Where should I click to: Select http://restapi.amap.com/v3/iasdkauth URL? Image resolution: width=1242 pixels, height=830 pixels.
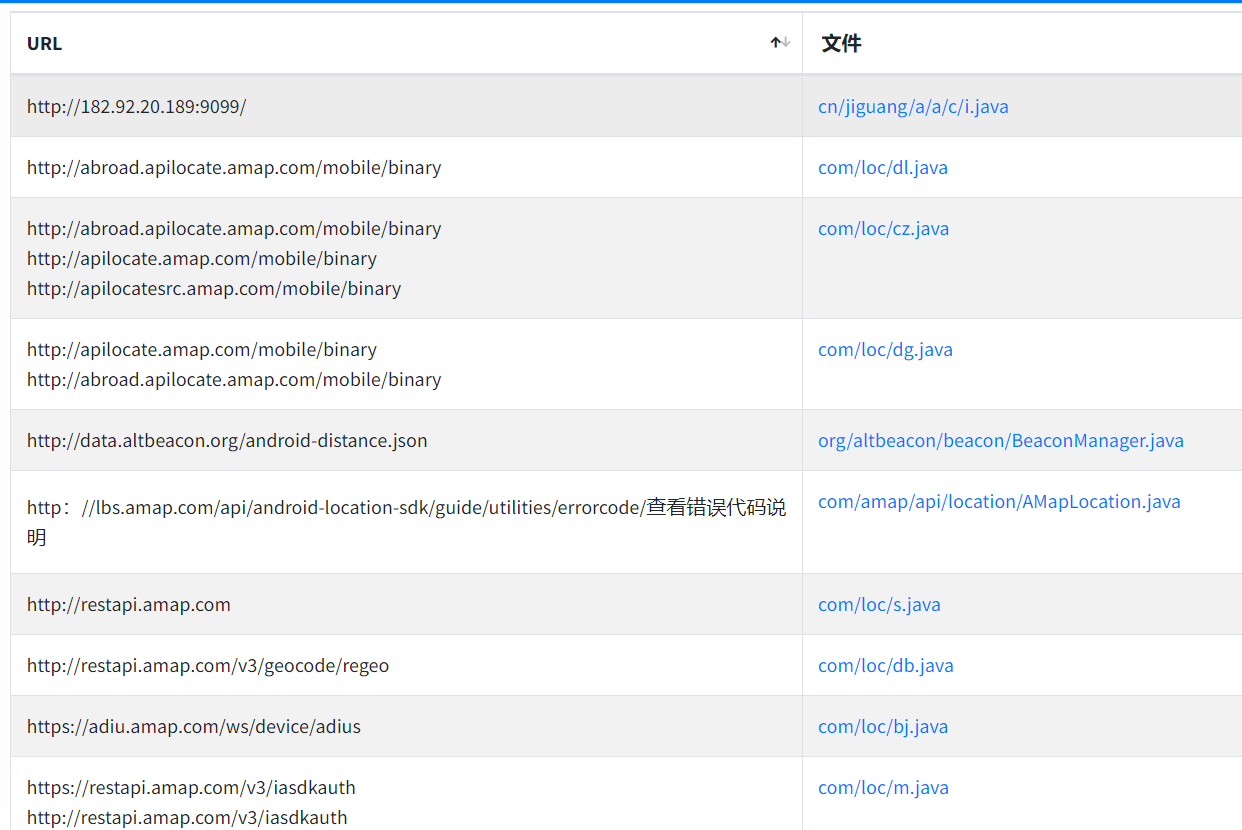point(187,817)
